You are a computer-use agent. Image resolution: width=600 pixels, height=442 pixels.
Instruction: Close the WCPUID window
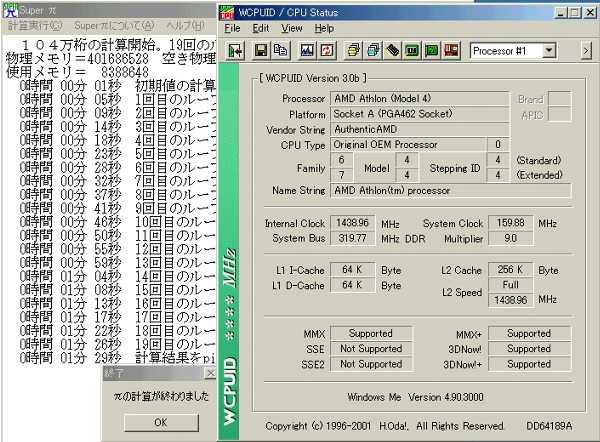[590, 13]
